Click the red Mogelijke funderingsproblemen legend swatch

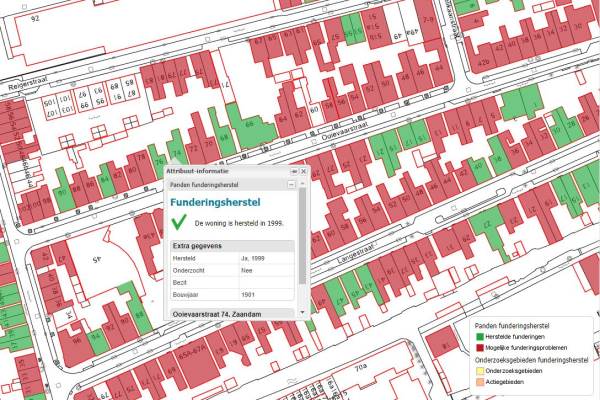coord(479,346)
